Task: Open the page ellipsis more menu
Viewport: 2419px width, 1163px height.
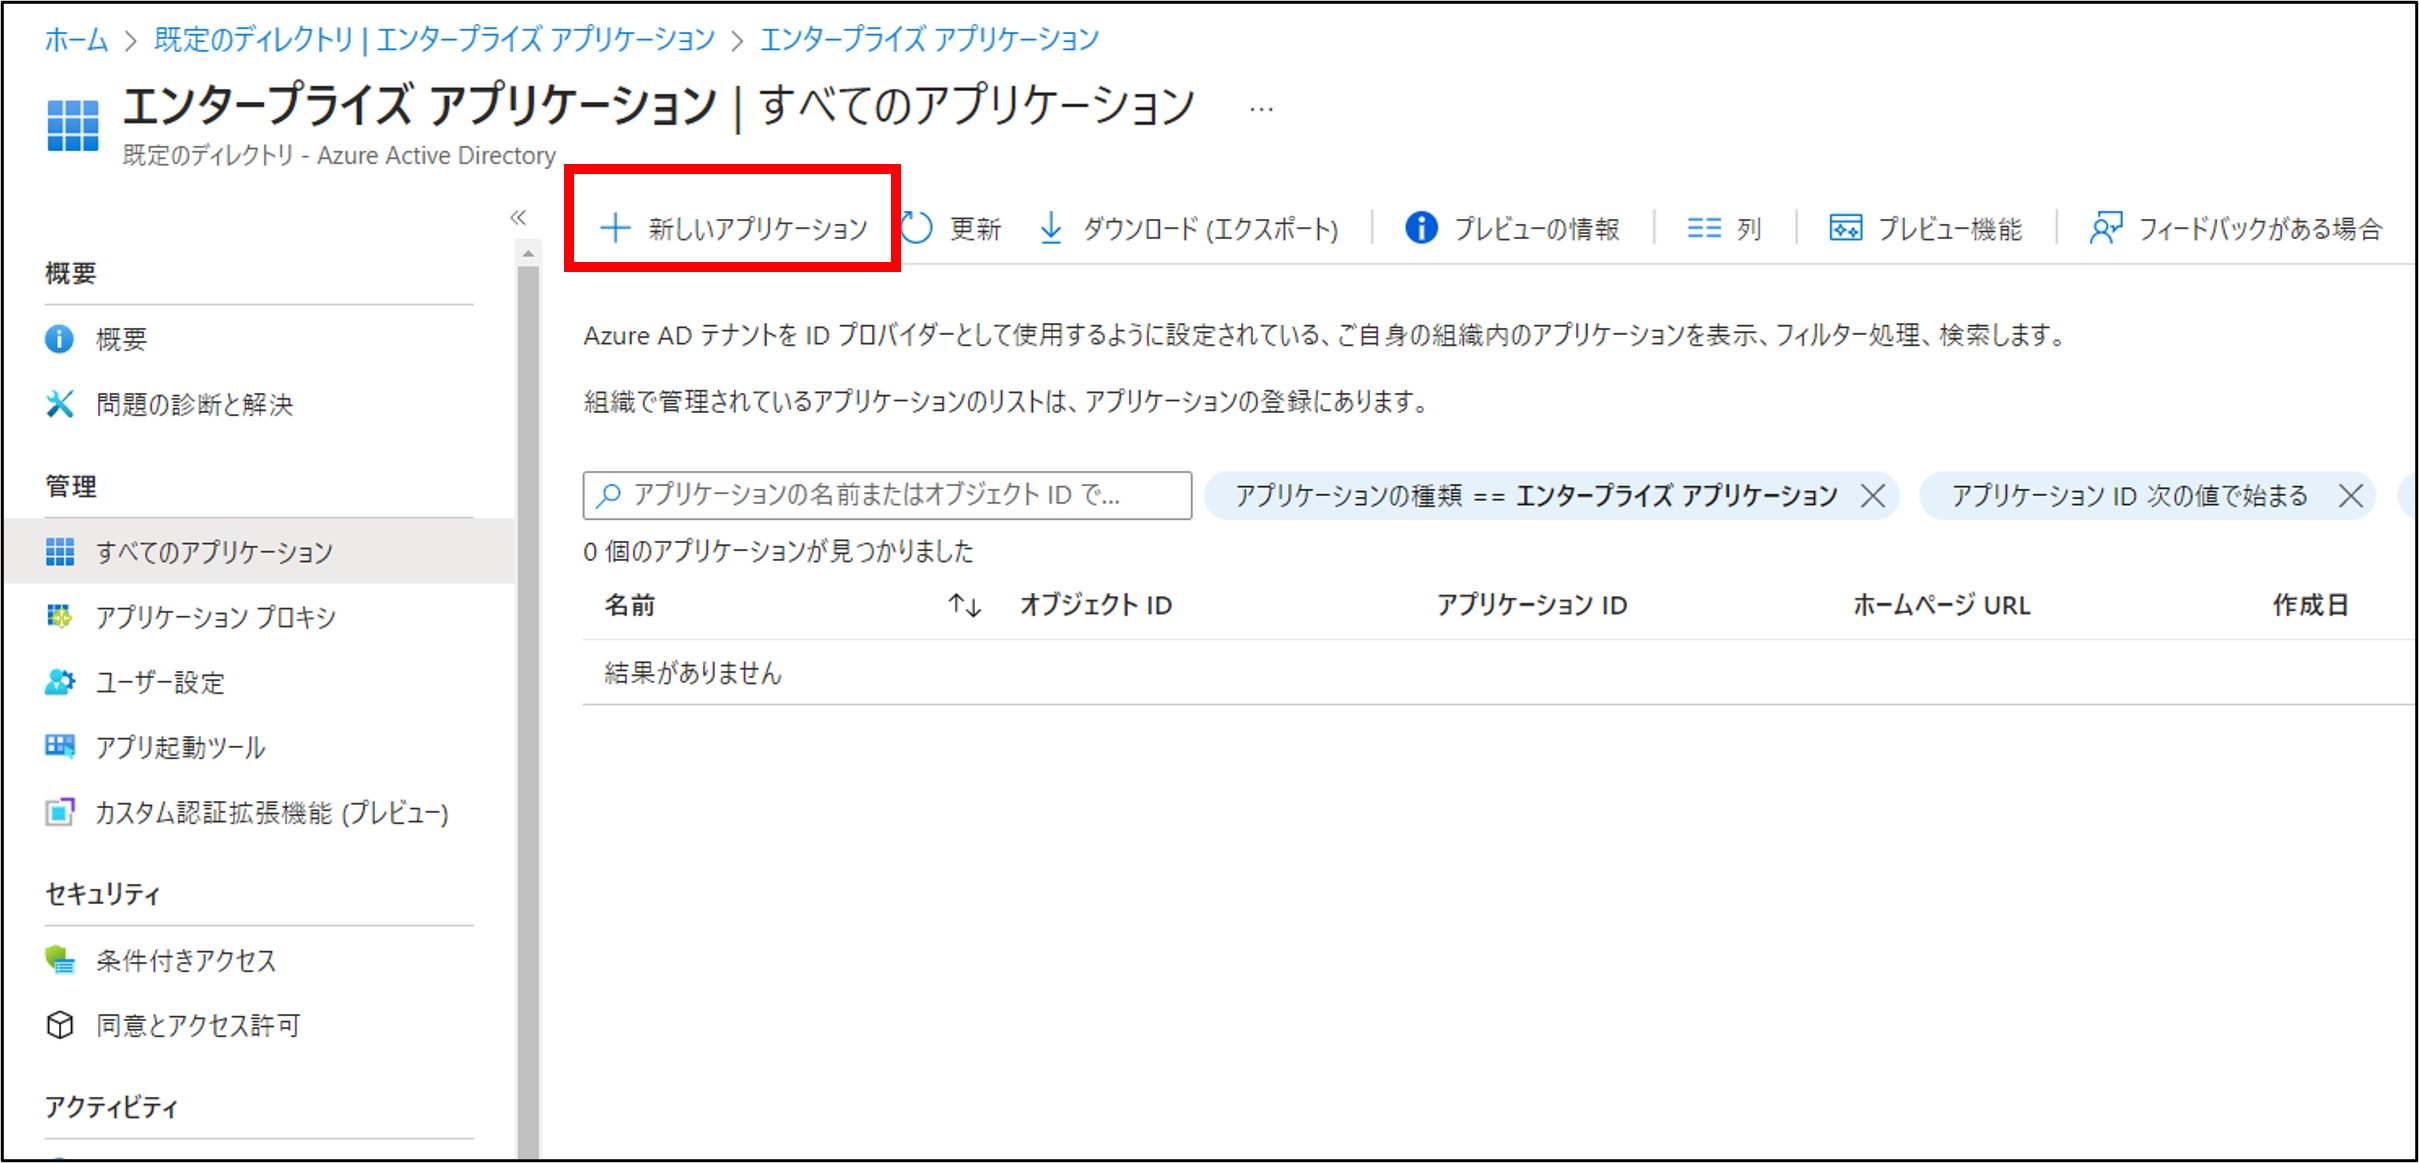Action: (1261, 109)
